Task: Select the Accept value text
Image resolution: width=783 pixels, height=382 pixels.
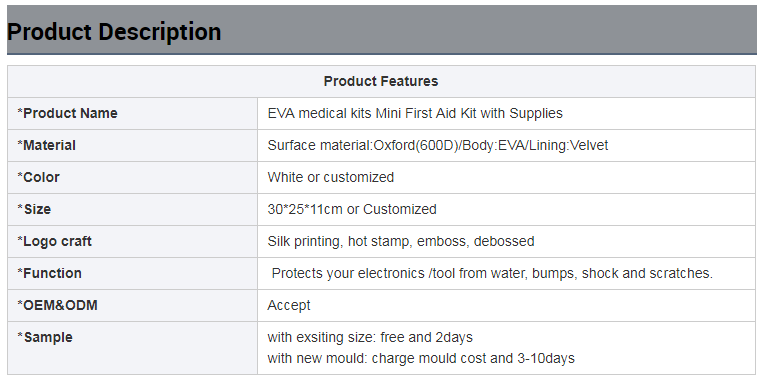Action: coord(289,305)
